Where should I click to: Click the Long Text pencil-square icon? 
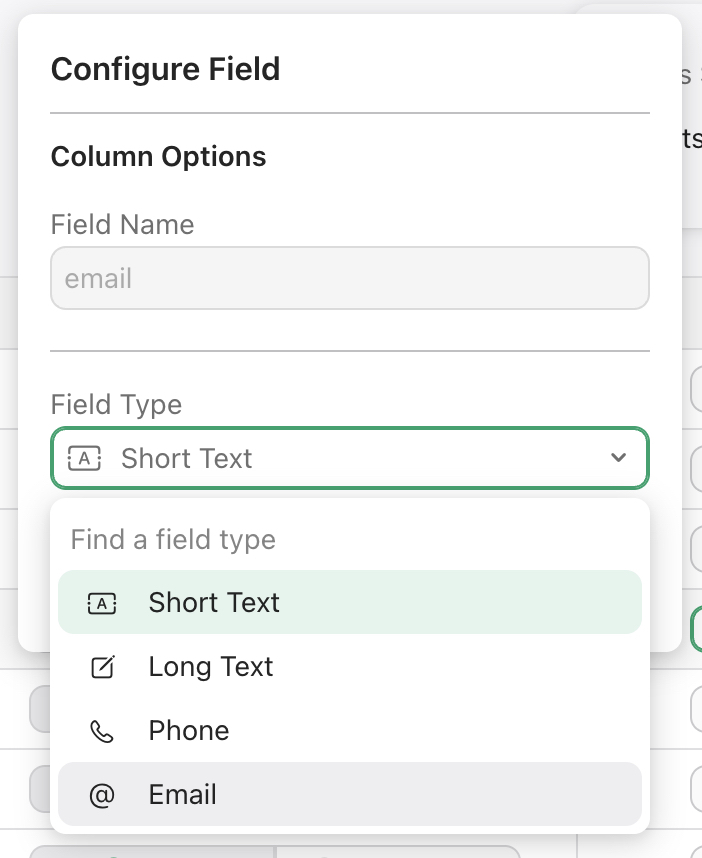[102, 667]
